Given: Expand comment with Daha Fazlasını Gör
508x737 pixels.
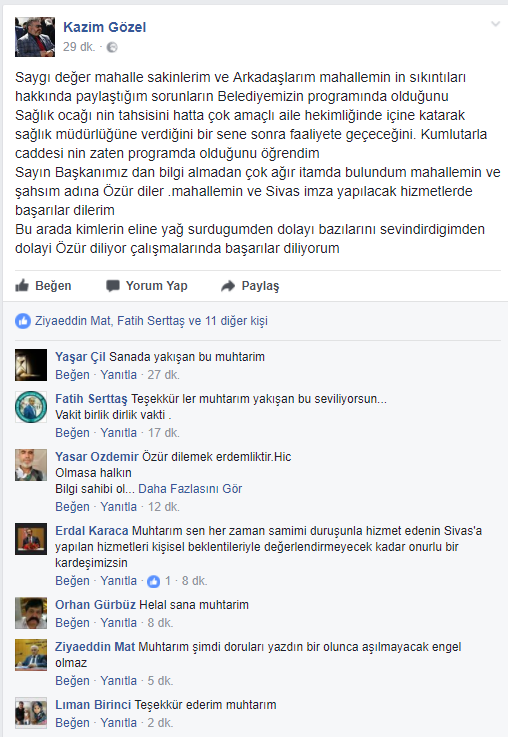Looking at the screenshot, I should pyautogui.click(x=190, y=489).
